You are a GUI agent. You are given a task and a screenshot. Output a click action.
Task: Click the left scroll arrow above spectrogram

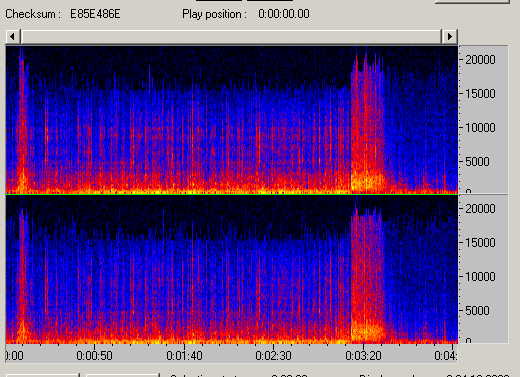[x=13, y=36]
